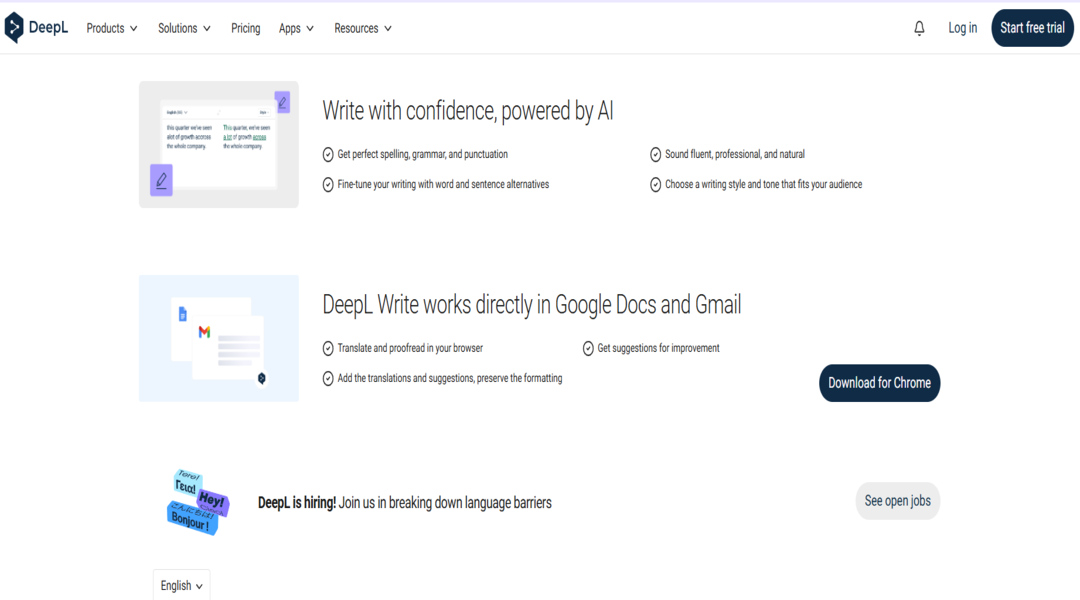Viewport: 1080px width, 600px height.
Task: Click checkmark icon beside 'Get perfect spelling'
Action: [328, 154]
